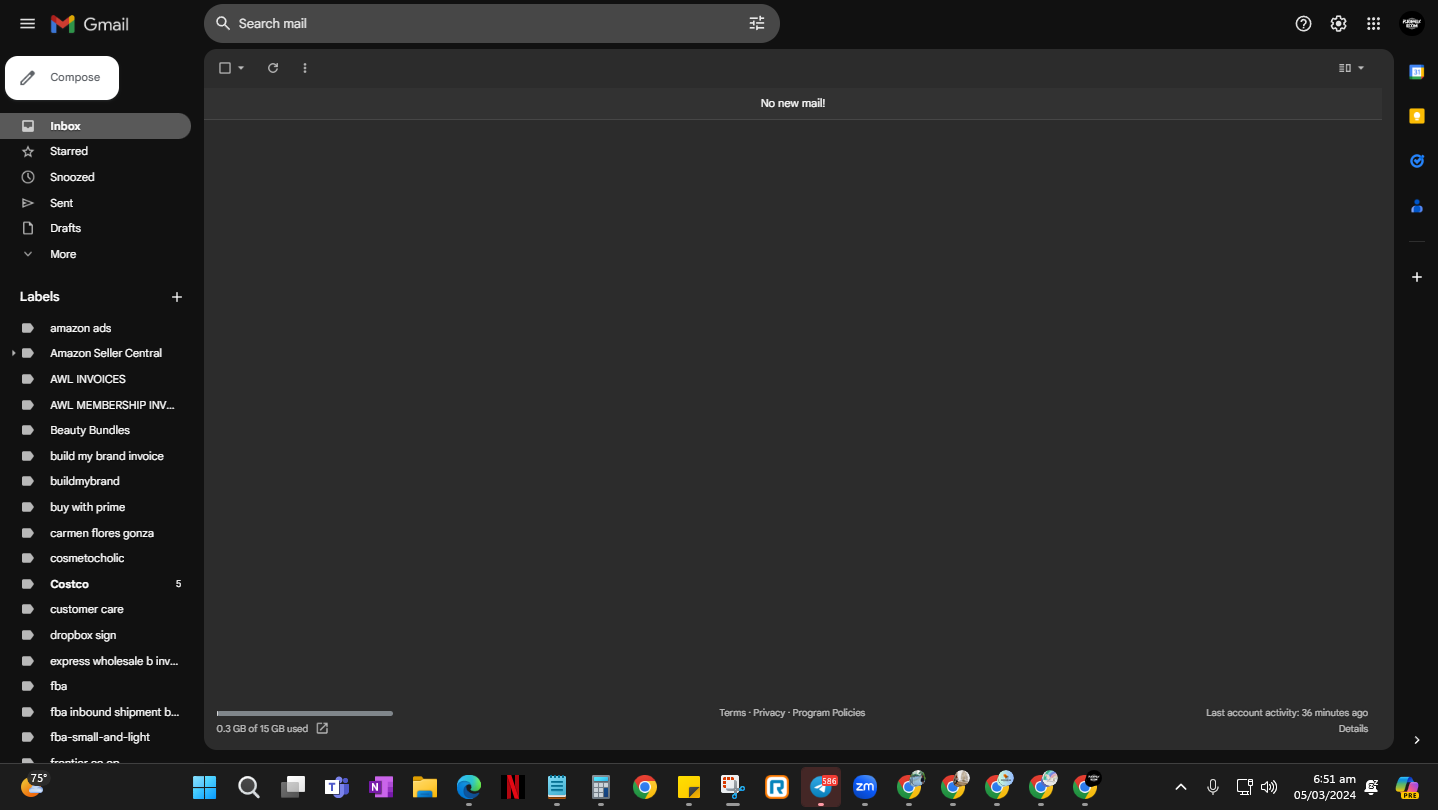This screenshot has width=1438, height=810.
Task: Open account activity Details link
Action: (x=1353, y=729)
